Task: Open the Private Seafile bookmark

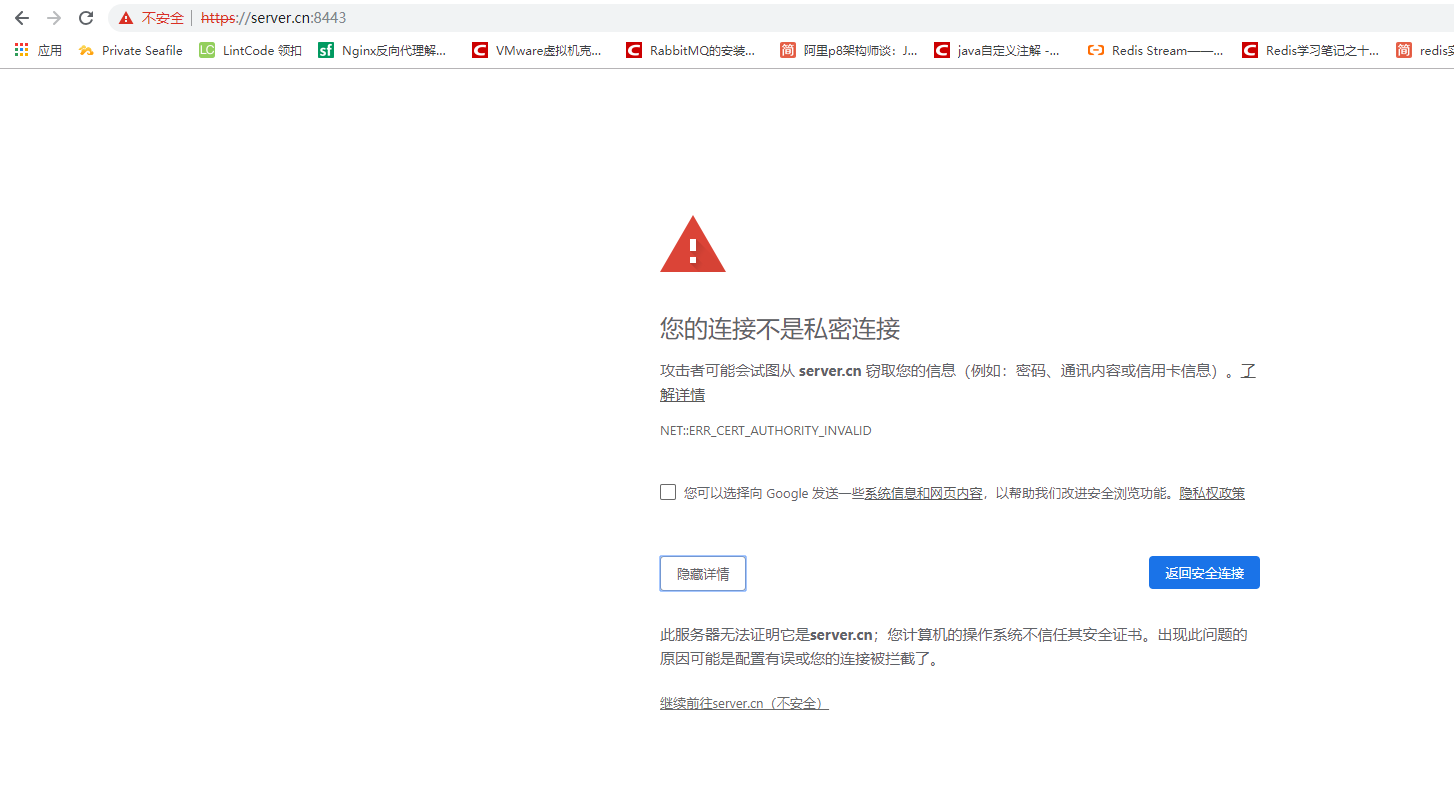Action: click(x=130, y=50)
